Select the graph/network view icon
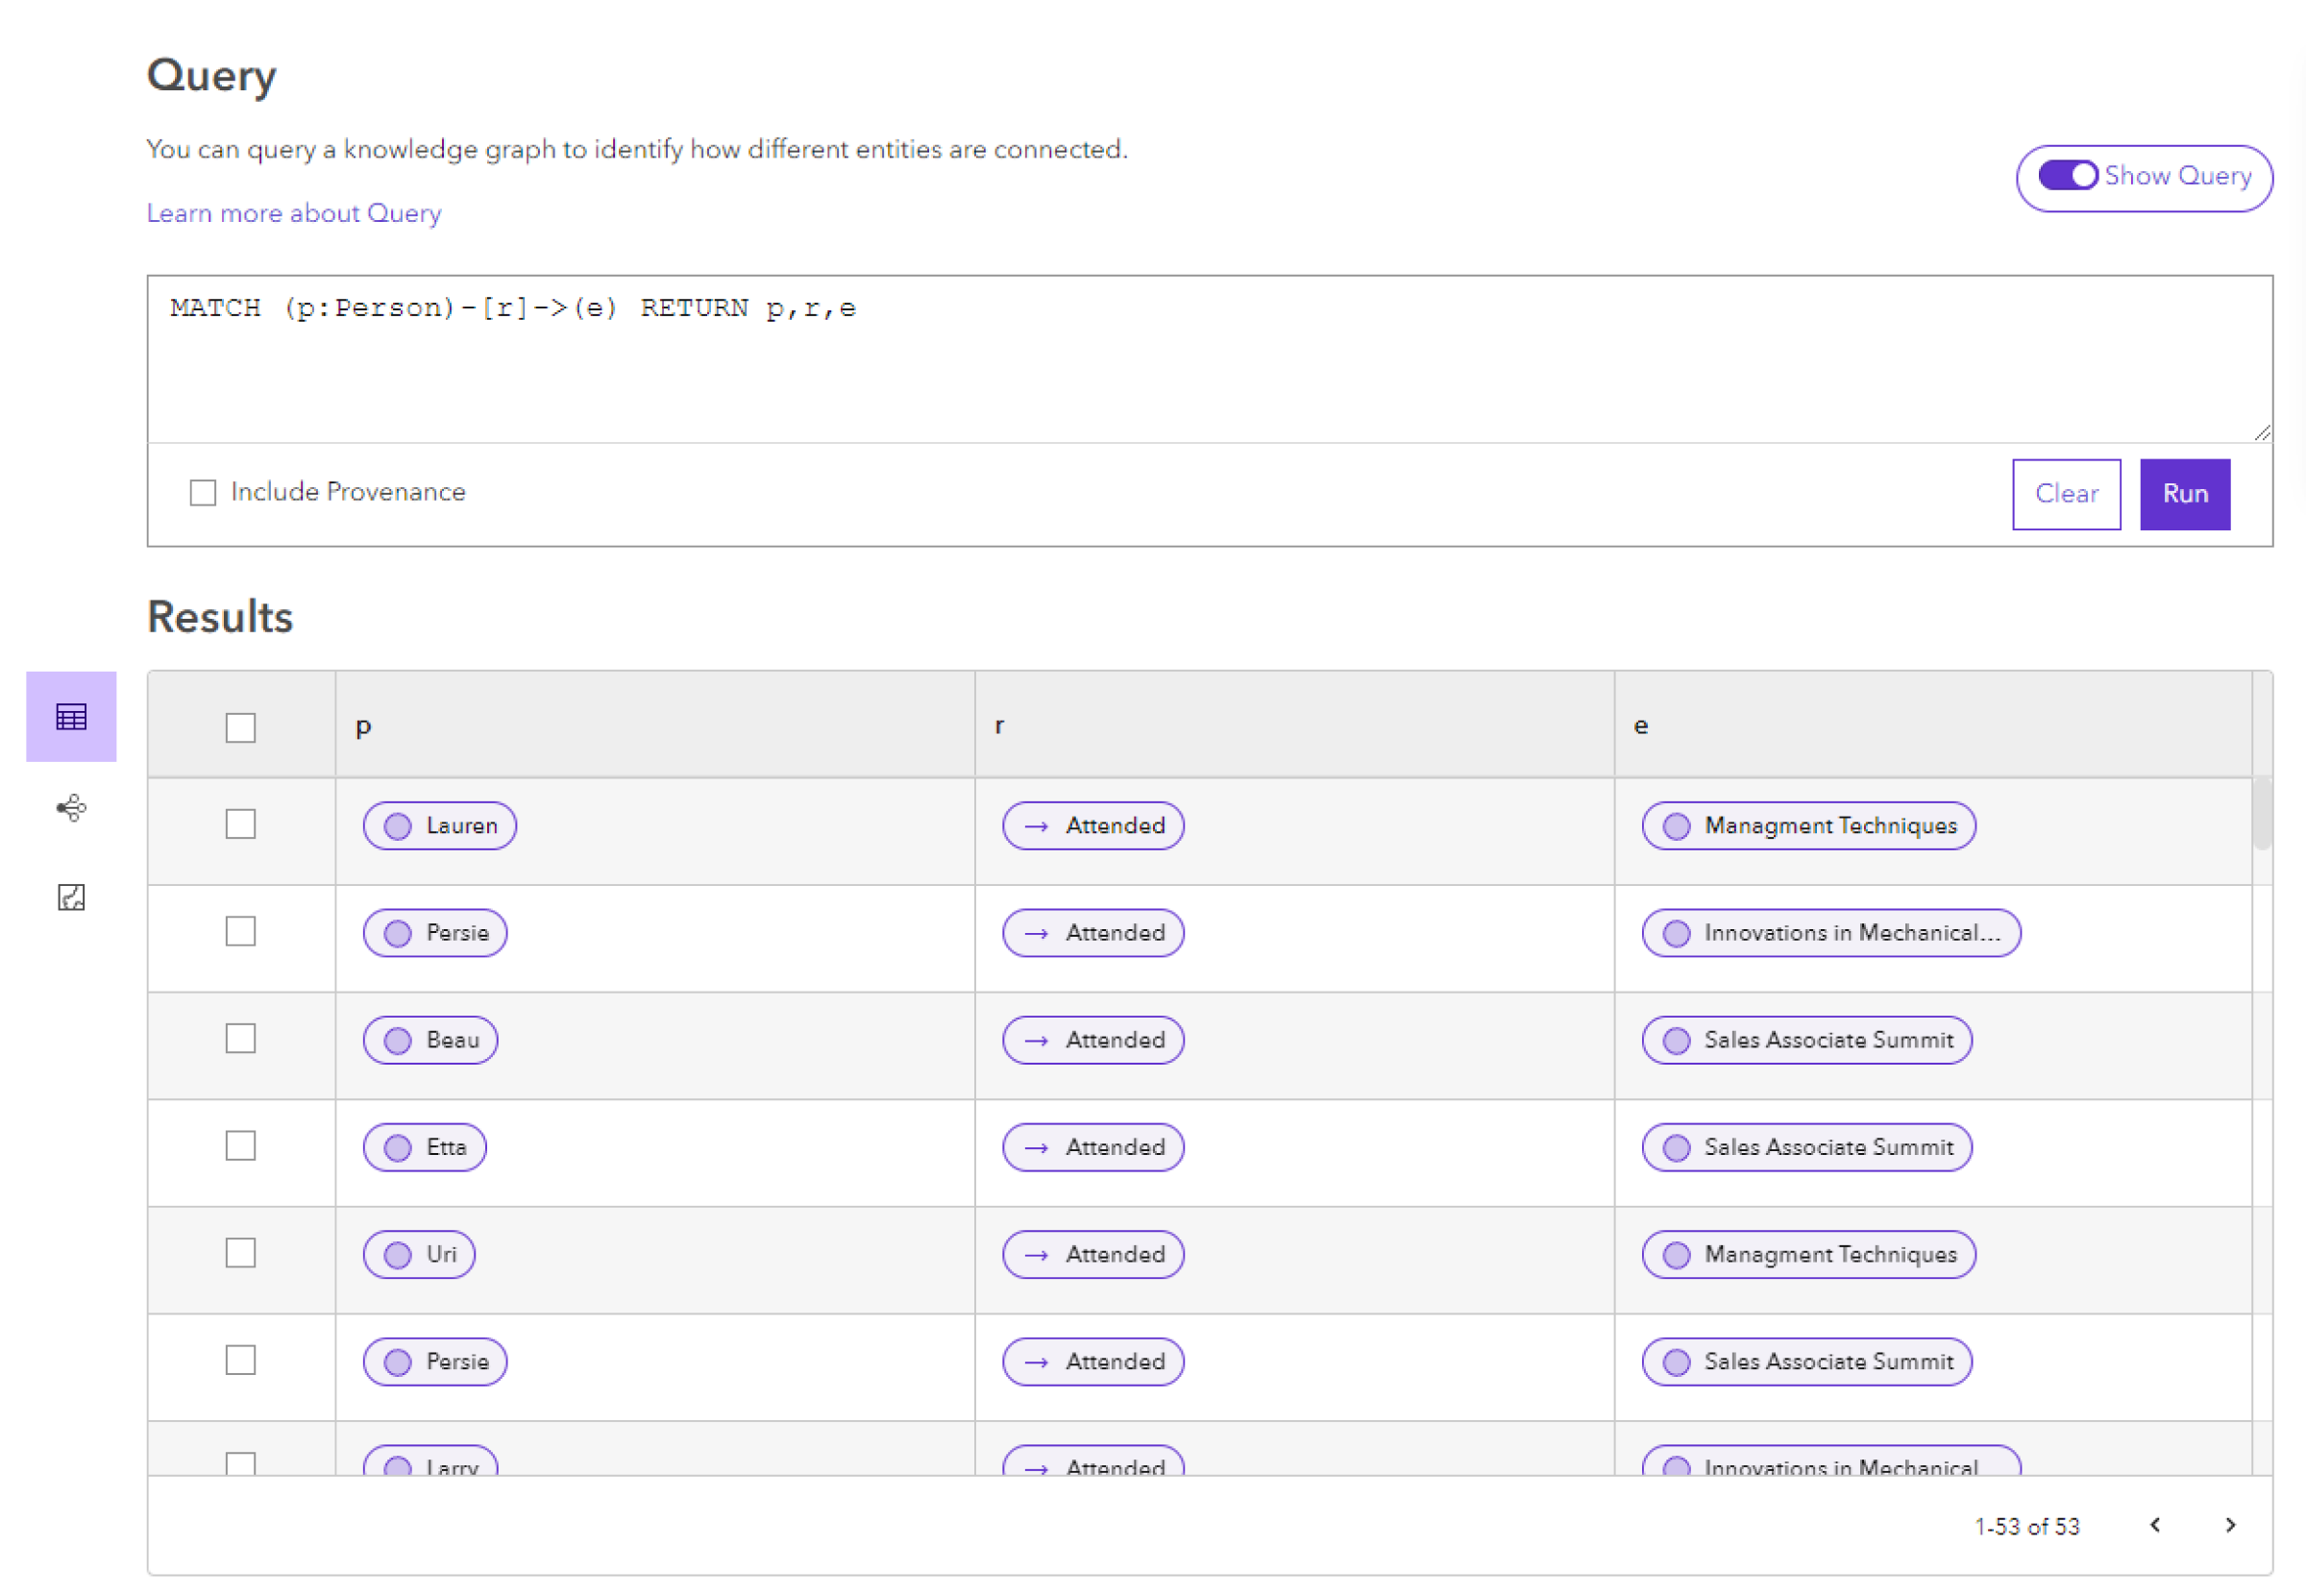2306x1596 pixels. [x=70, y=808]
